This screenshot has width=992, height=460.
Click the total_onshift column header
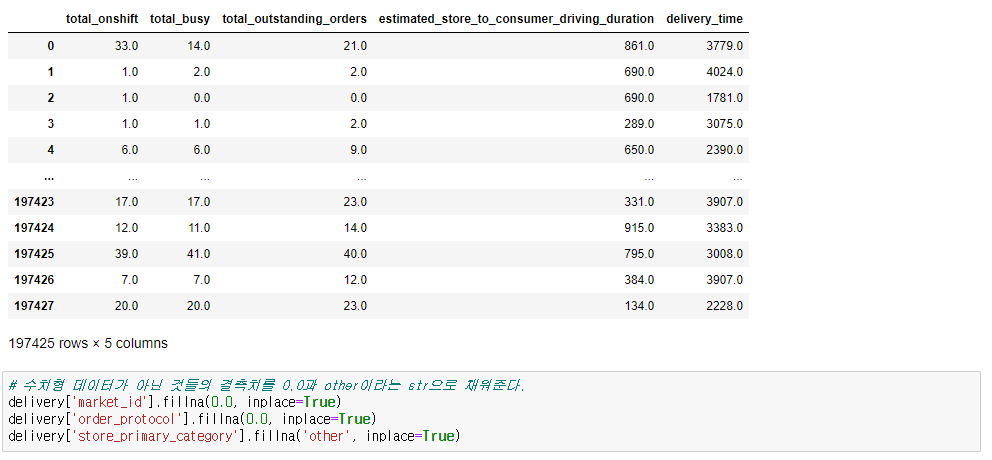[102, 19]
